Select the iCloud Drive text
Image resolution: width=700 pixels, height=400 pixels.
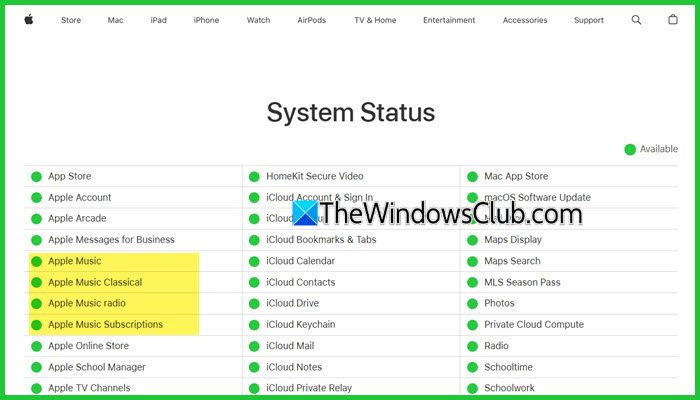click(x=292, y=304)
